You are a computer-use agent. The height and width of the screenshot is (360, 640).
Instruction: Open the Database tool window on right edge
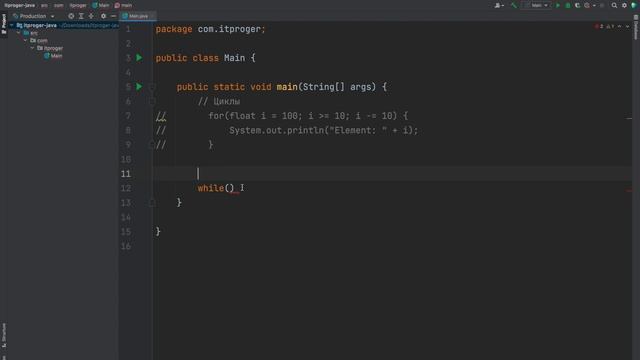[636, 28]
